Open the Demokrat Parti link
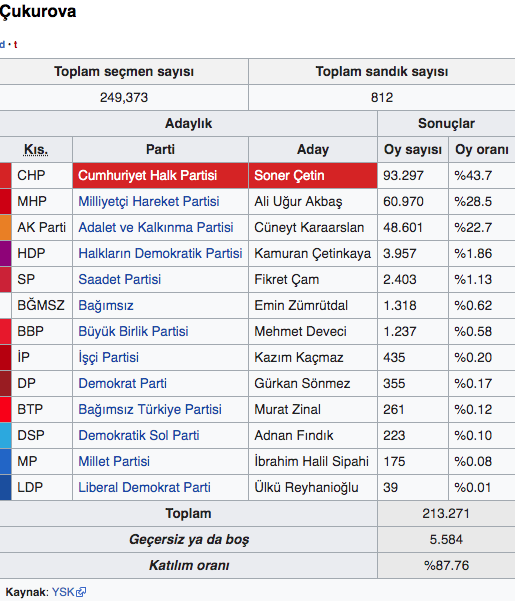This screenshot has width=515, height=601. click(123, 383)
